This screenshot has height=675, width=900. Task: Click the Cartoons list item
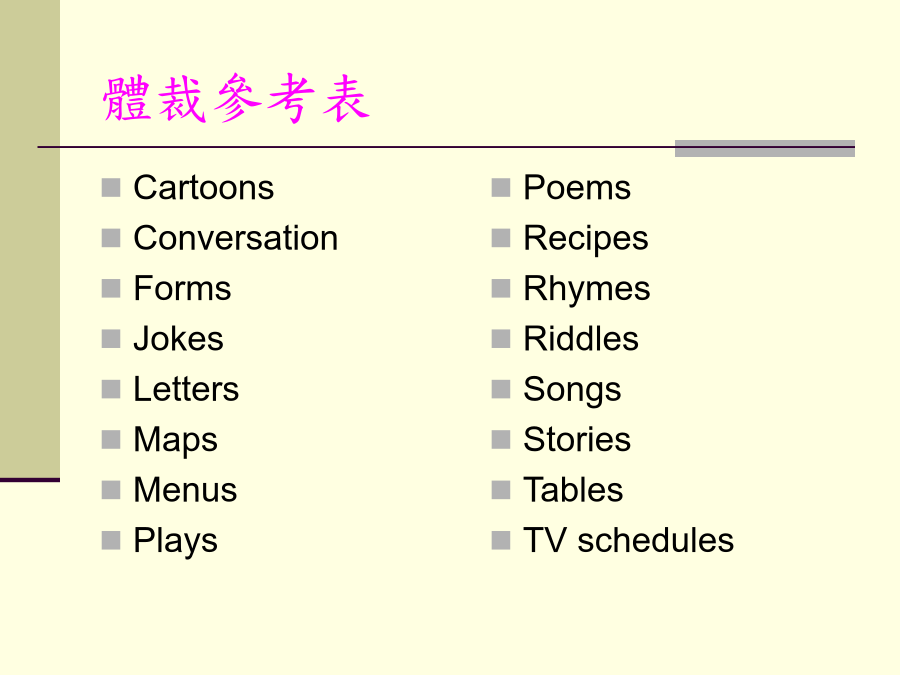coord(204,188)
